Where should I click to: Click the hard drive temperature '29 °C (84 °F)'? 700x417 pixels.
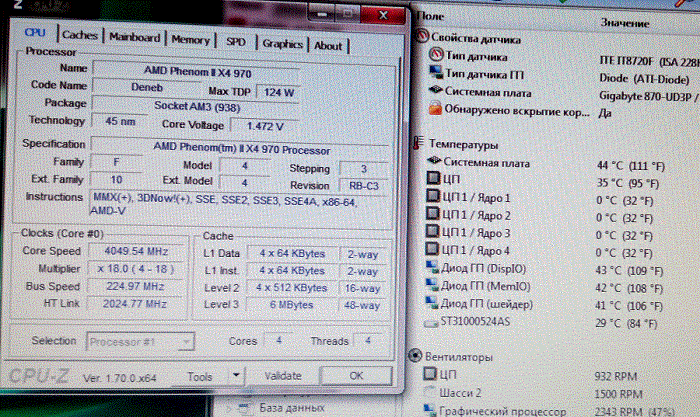point(626,323)
